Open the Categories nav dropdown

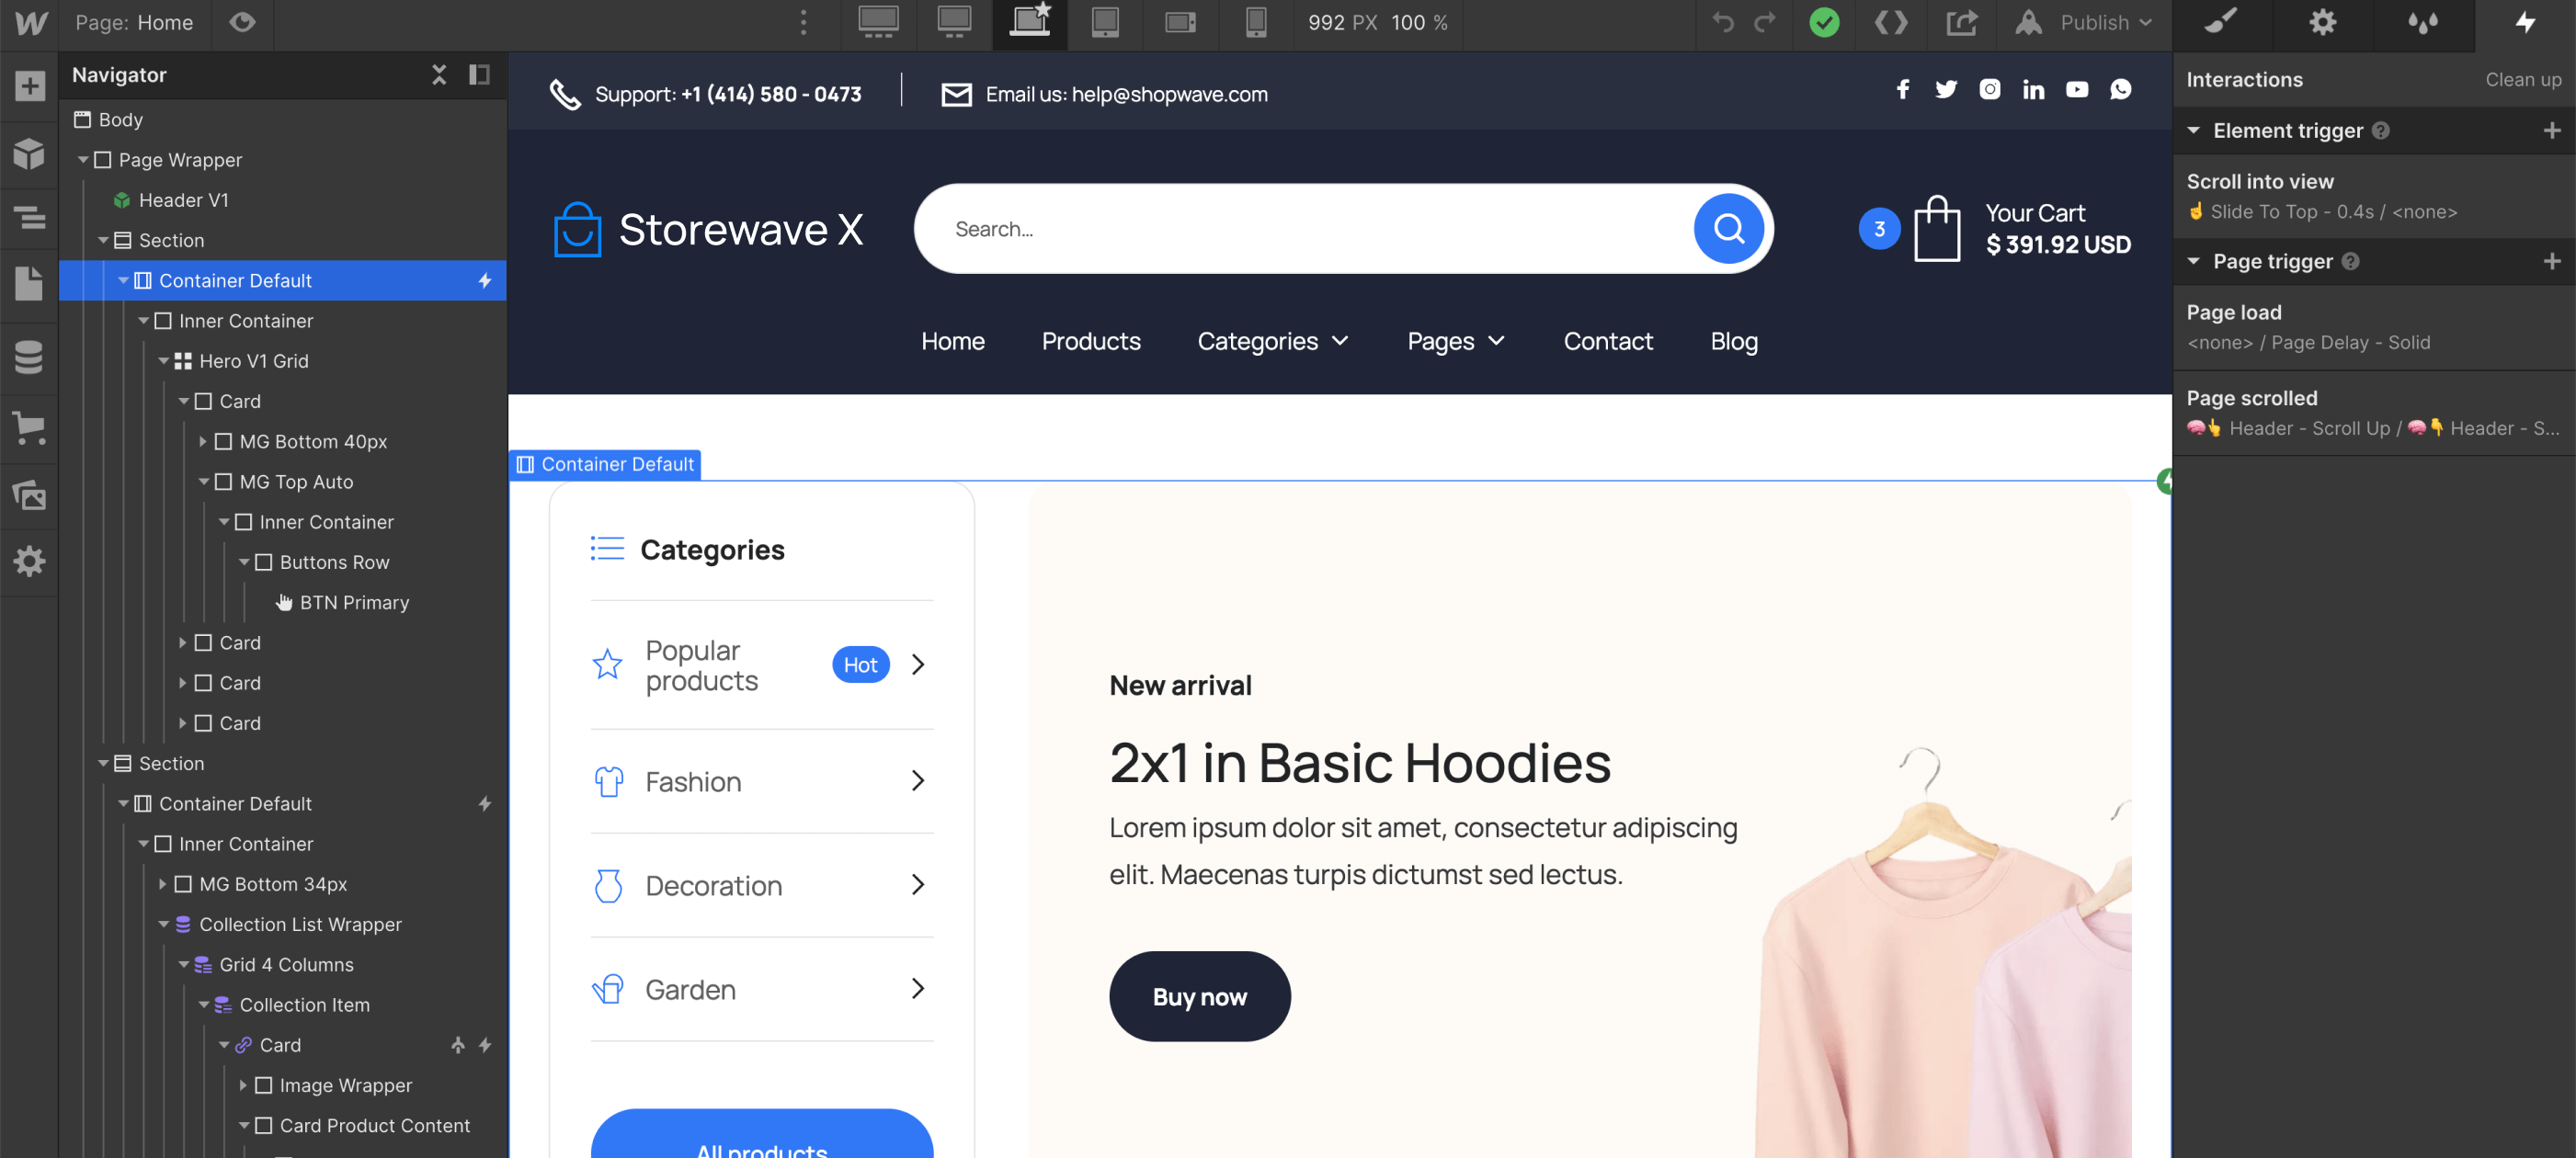point(1272,341)
